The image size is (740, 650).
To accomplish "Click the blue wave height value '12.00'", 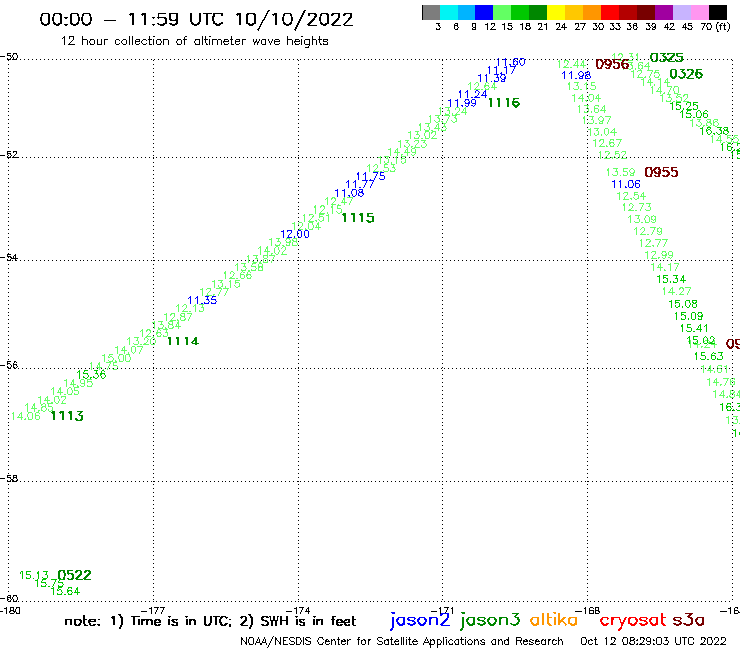I will click(x=295, y=234).
